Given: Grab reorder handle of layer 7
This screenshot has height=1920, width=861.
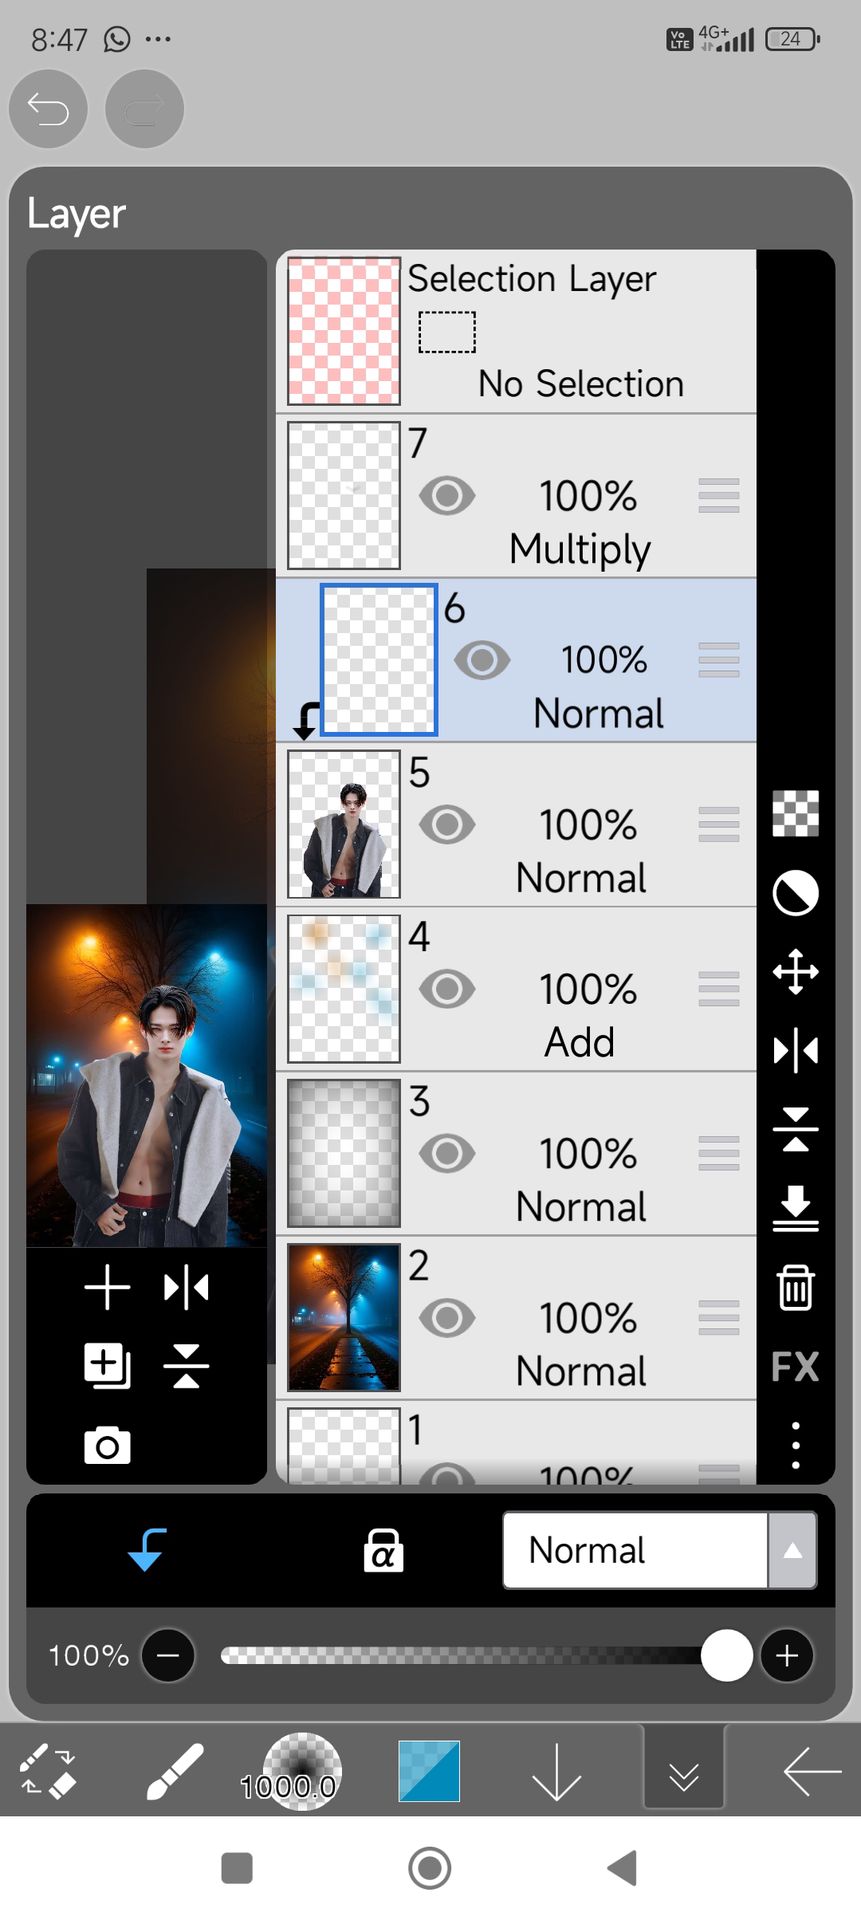Looking at the screenshot, I should pos(719,495).
